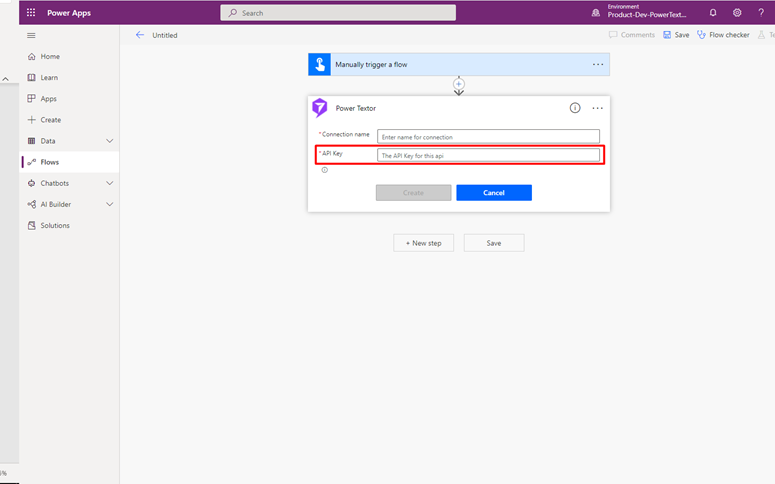The width and height of the screenshot is (775, 484).
Task: Open the trigger card ellipsis menu
Action: [598, 64]
